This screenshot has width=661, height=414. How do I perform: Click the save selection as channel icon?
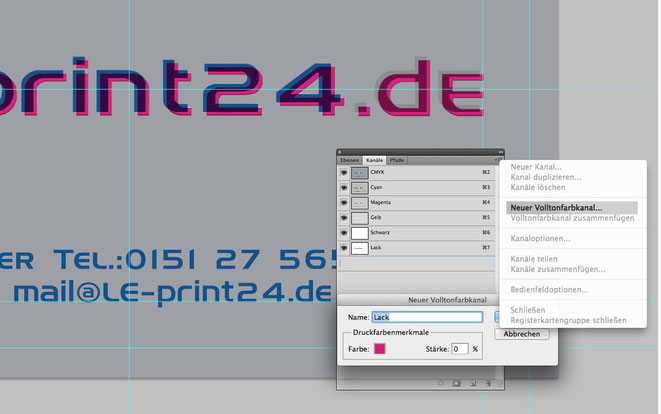coord(457,383)
